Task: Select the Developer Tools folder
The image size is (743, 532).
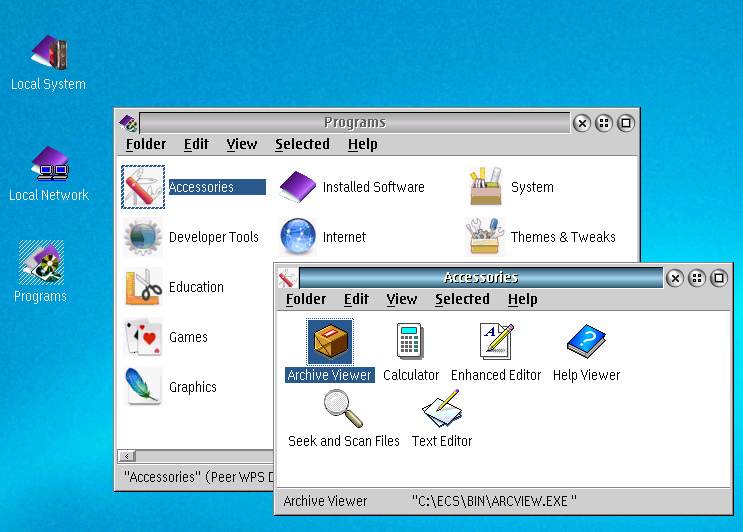Action: tap(143, 237)
